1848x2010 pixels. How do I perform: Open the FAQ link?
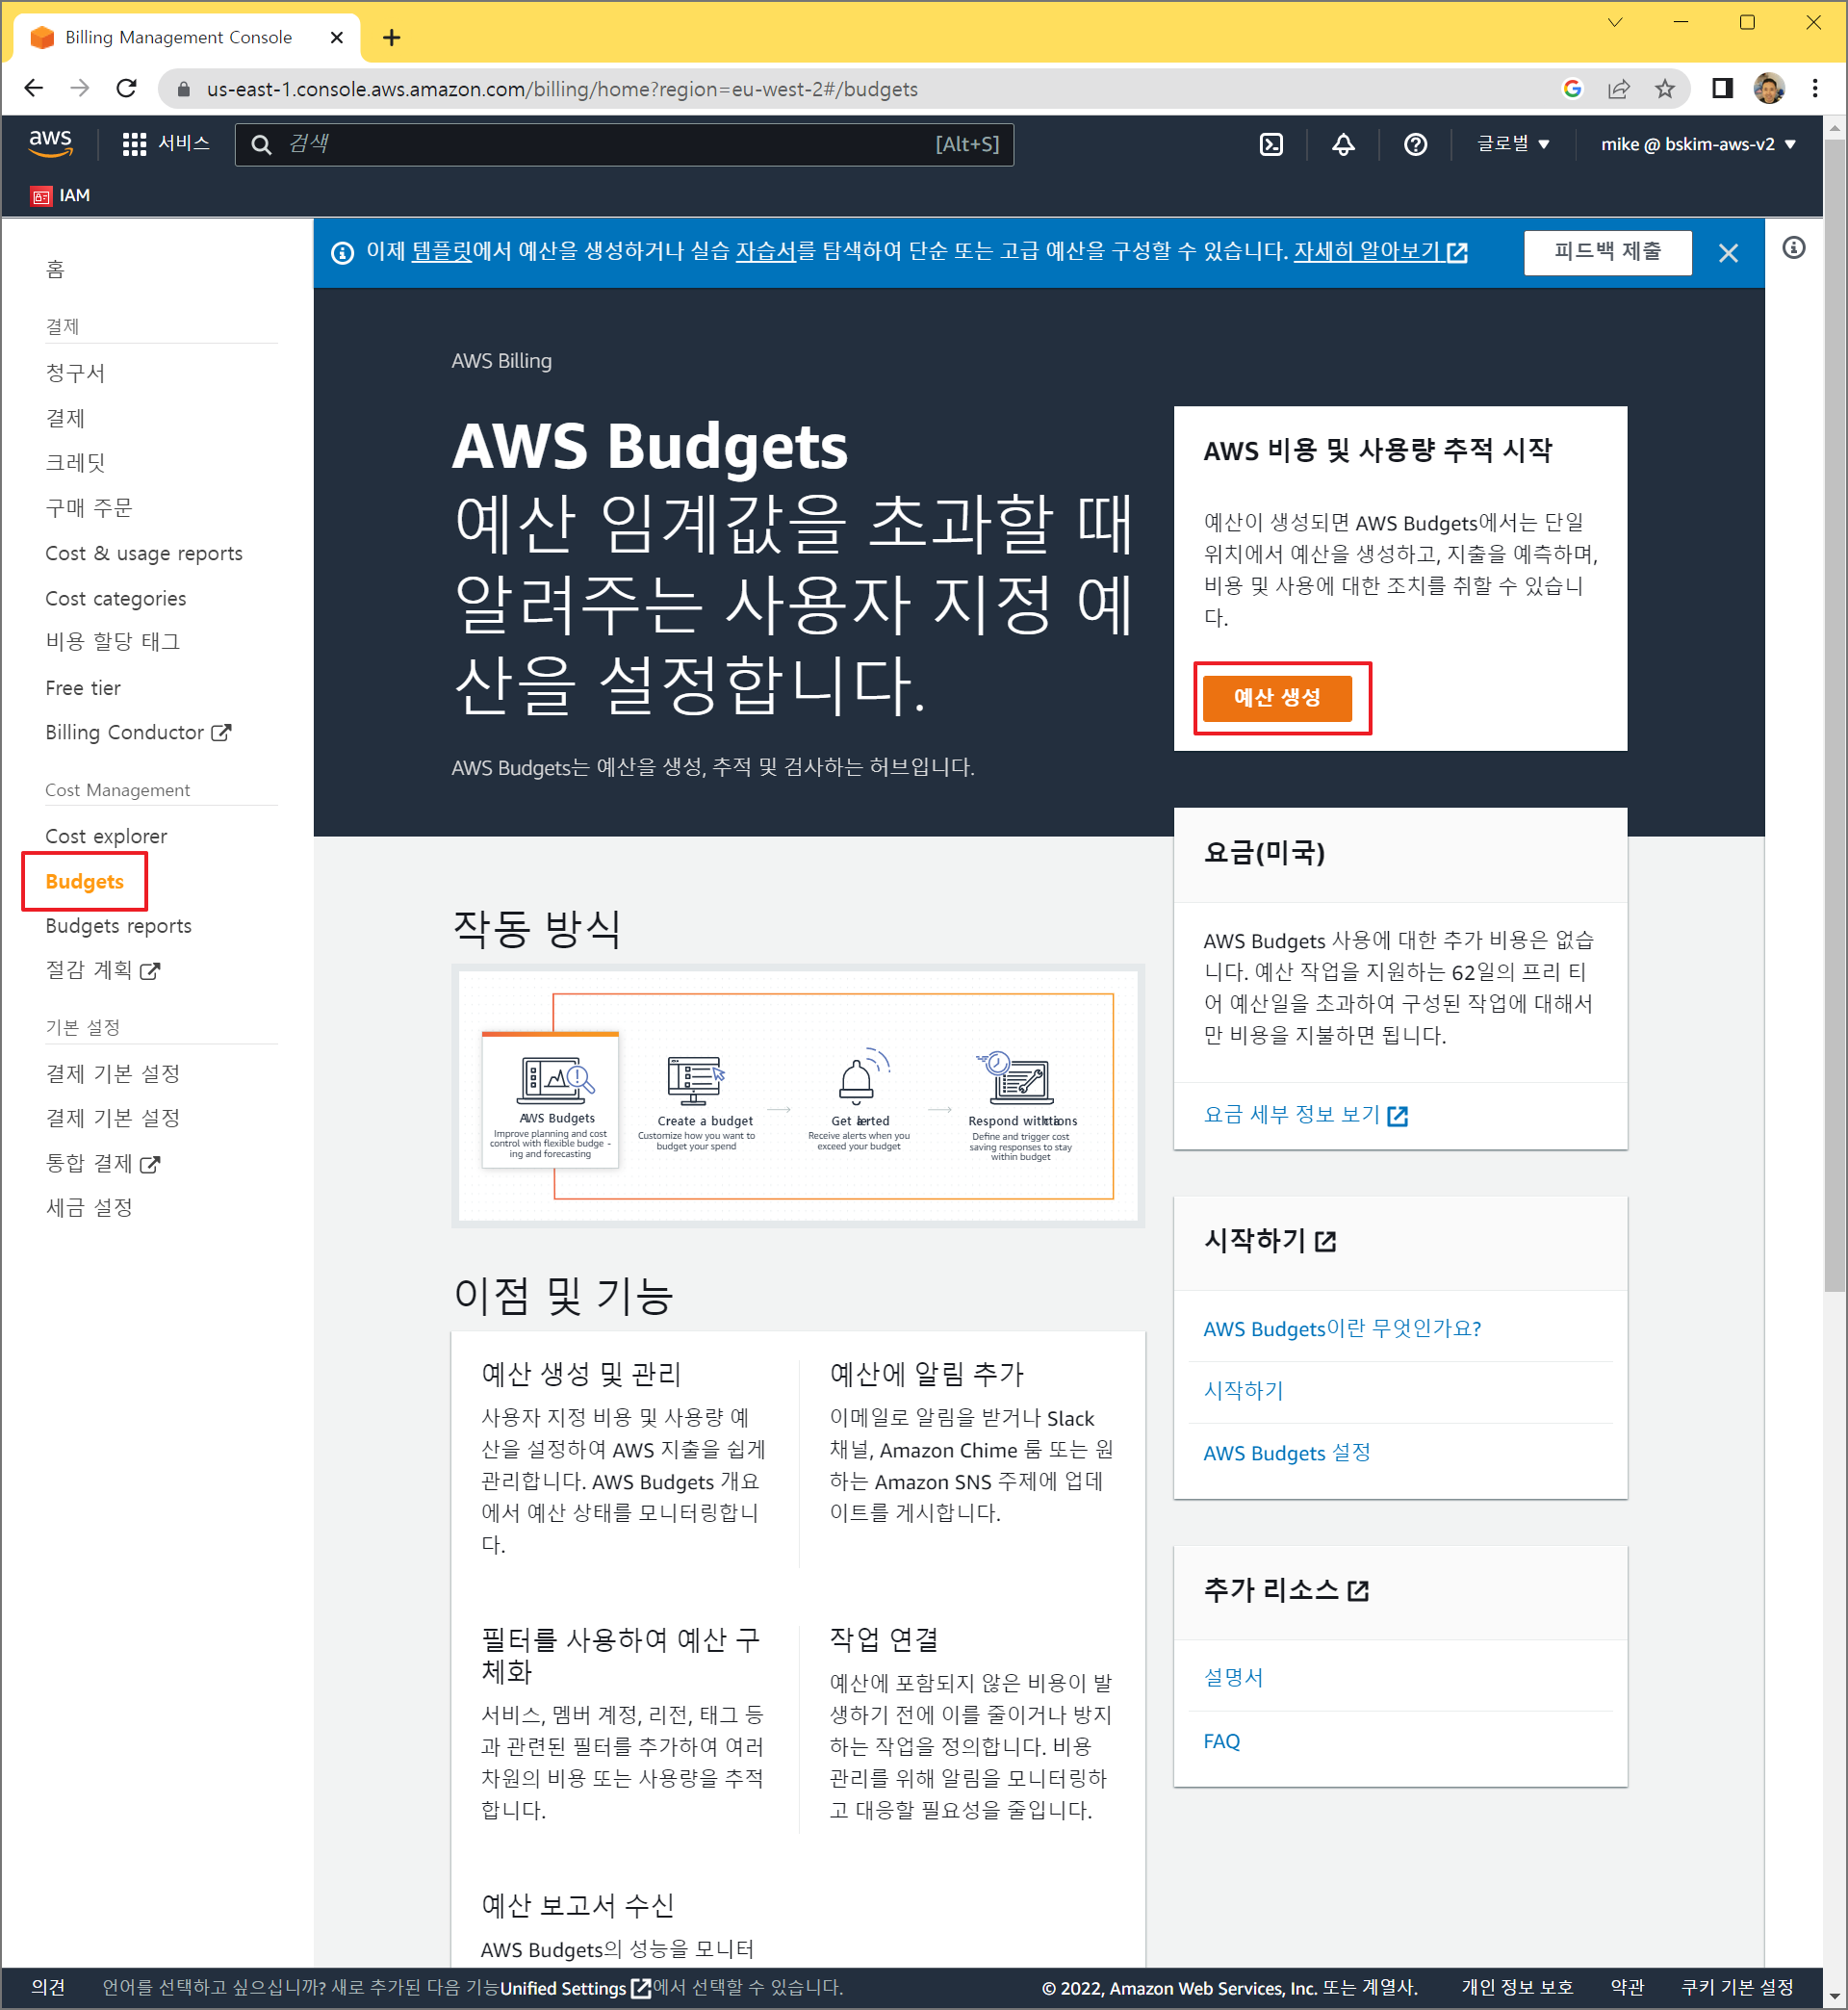tap(1222, 1742)
